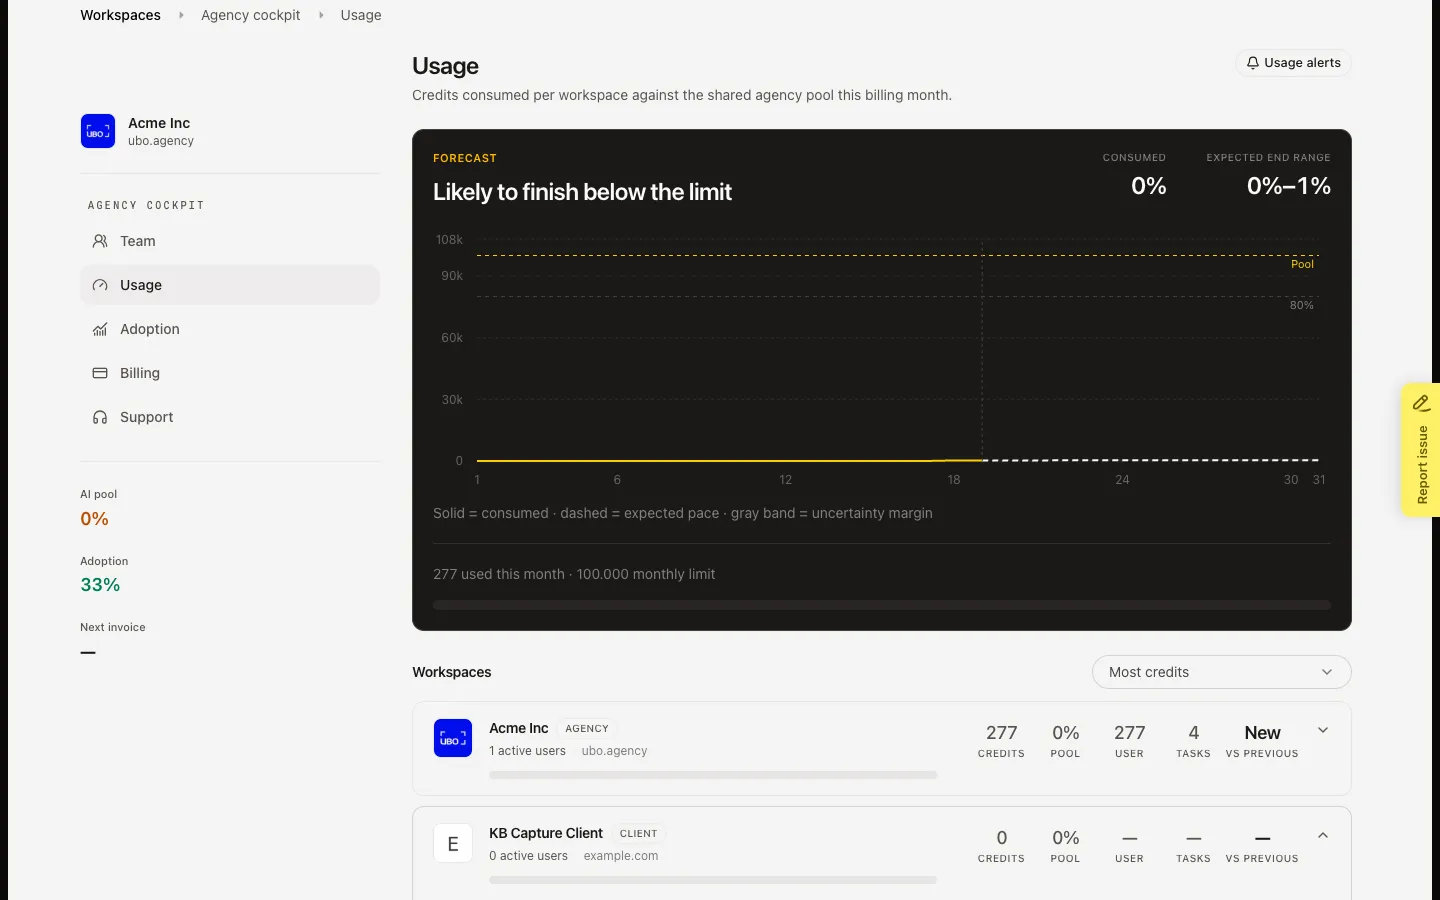
Task: Click the Usage alerts button
Action: 1293,63
